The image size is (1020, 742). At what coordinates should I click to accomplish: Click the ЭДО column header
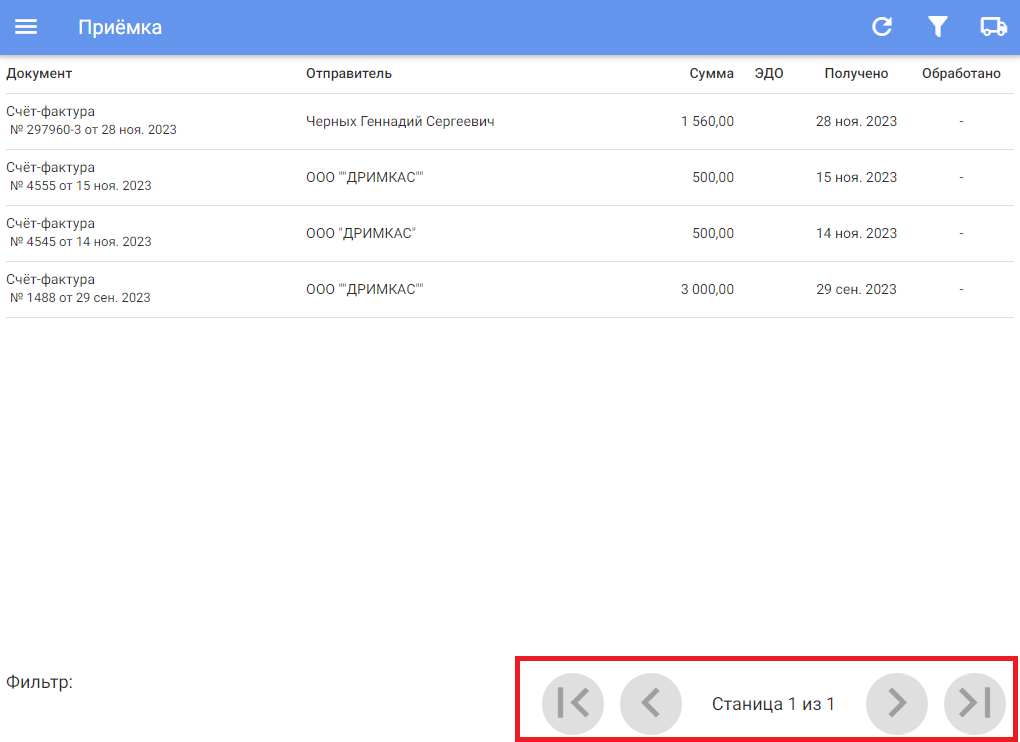pyautogui.click(x=769, y=73)
